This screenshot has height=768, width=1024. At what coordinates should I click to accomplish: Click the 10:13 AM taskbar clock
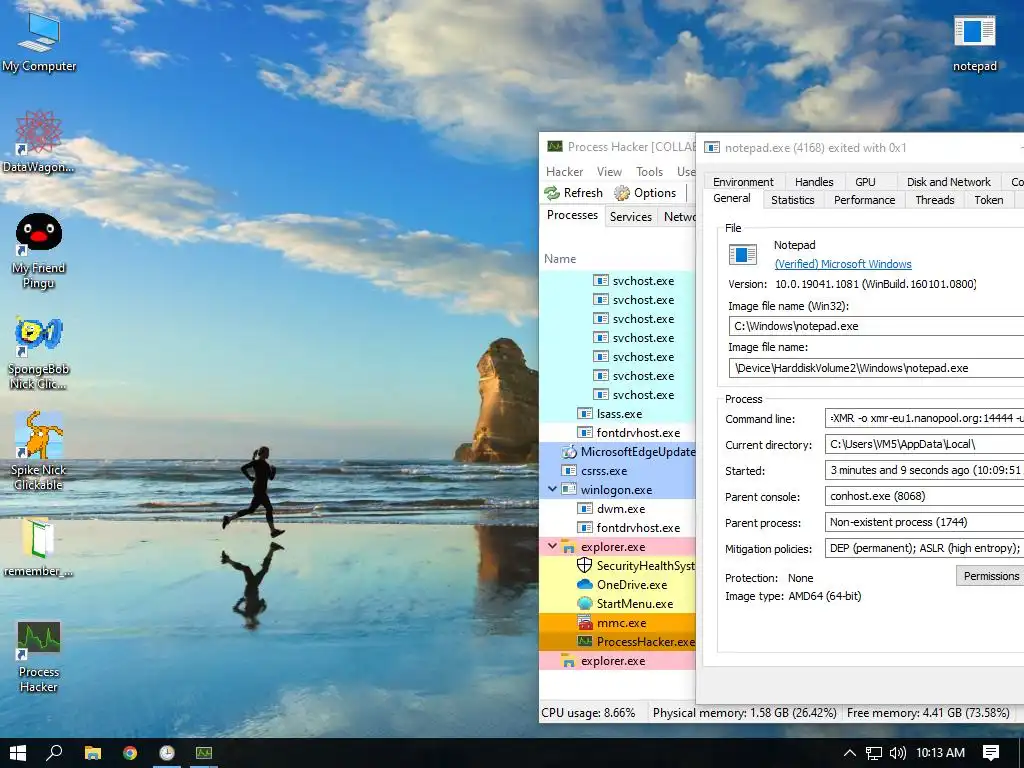(x=940, y=753)
